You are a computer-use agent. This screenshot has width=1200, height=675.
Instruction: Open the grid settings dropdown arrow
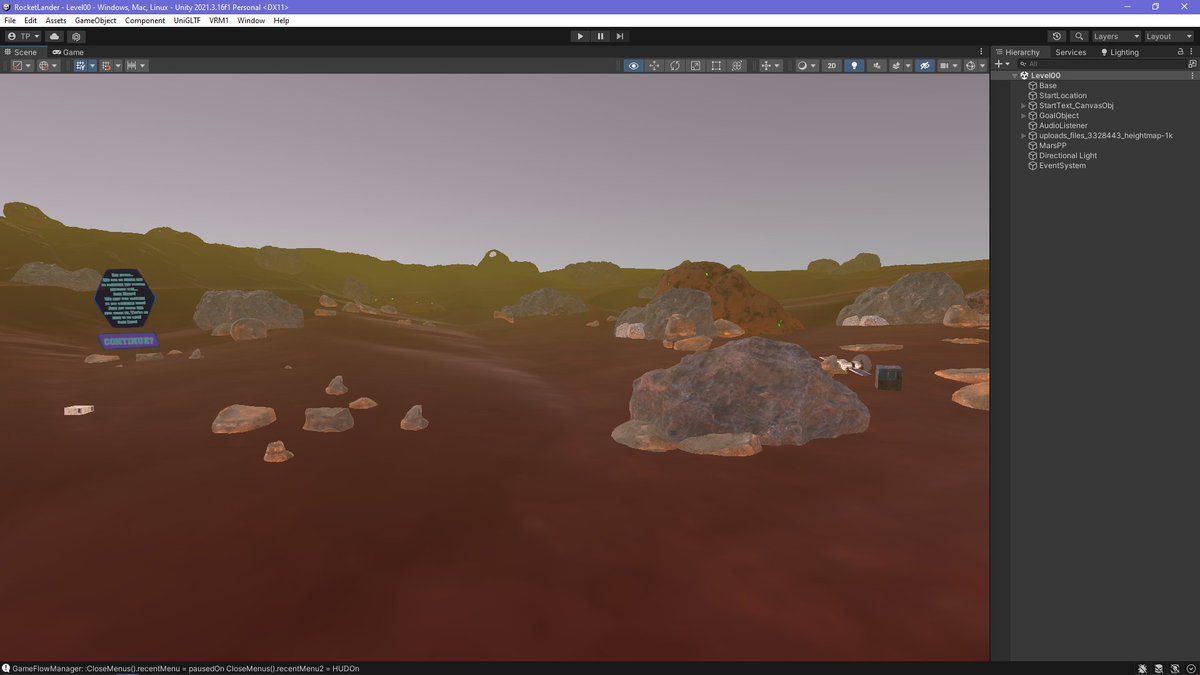coord(93,66)
